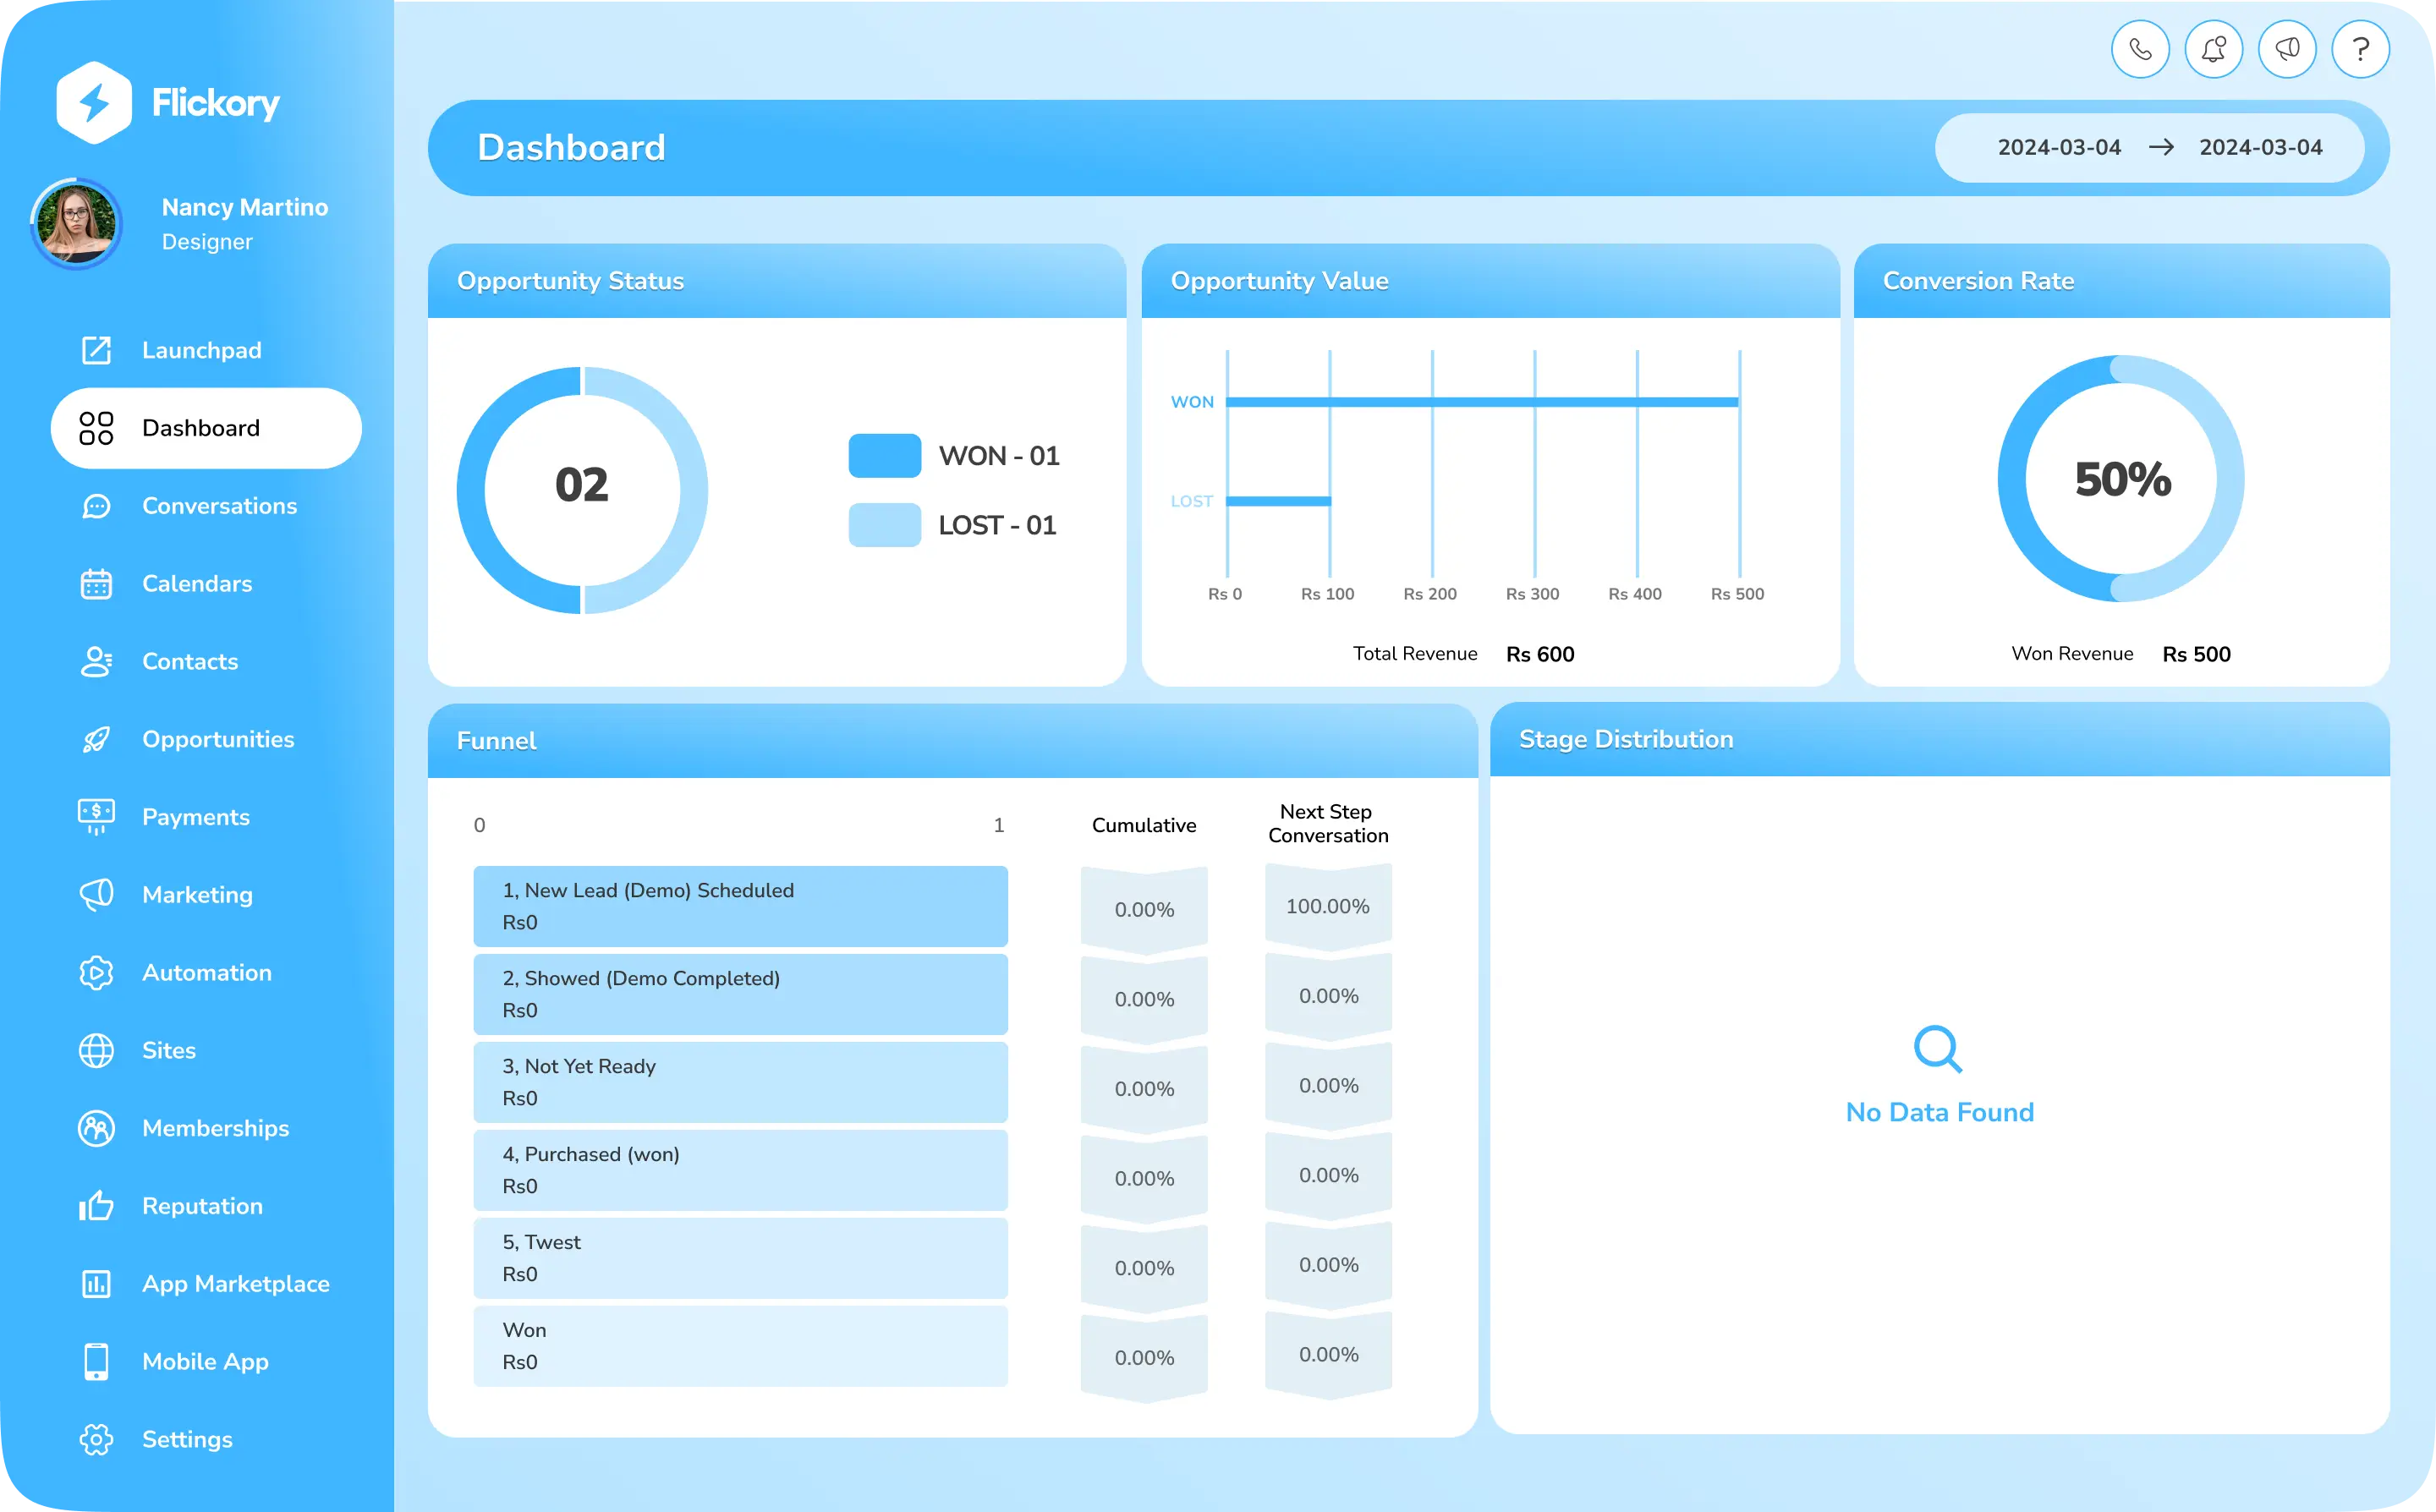Click Nancy Martino's profile avatar
This screenshot has height=1512, width=2436.
77,223
